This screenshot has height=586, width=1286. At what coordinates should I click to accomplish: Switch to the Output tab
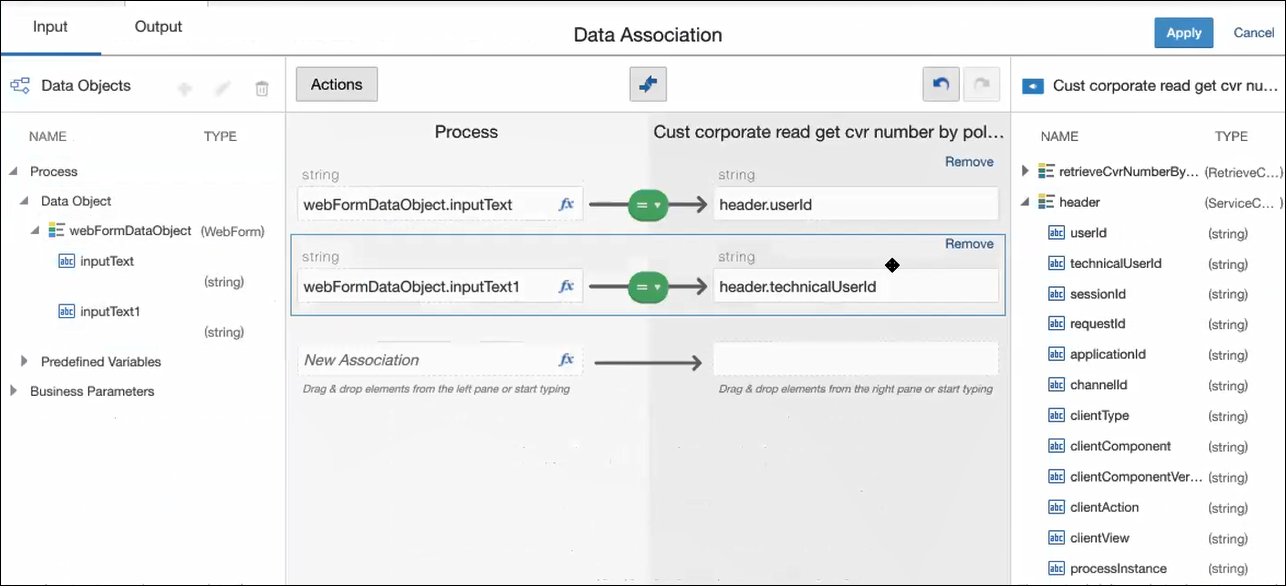(x=158, y=27)
